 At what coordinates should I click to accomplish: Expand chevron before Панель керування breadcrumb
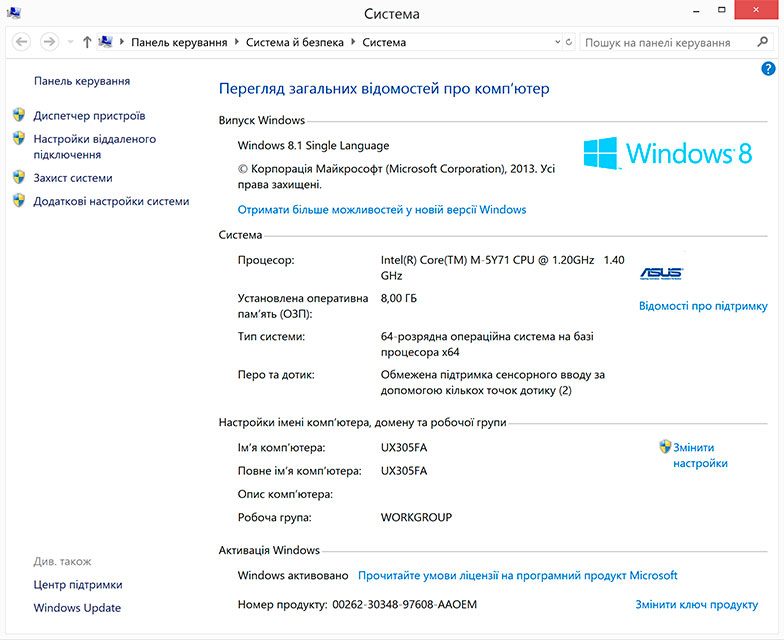point(122,42)
